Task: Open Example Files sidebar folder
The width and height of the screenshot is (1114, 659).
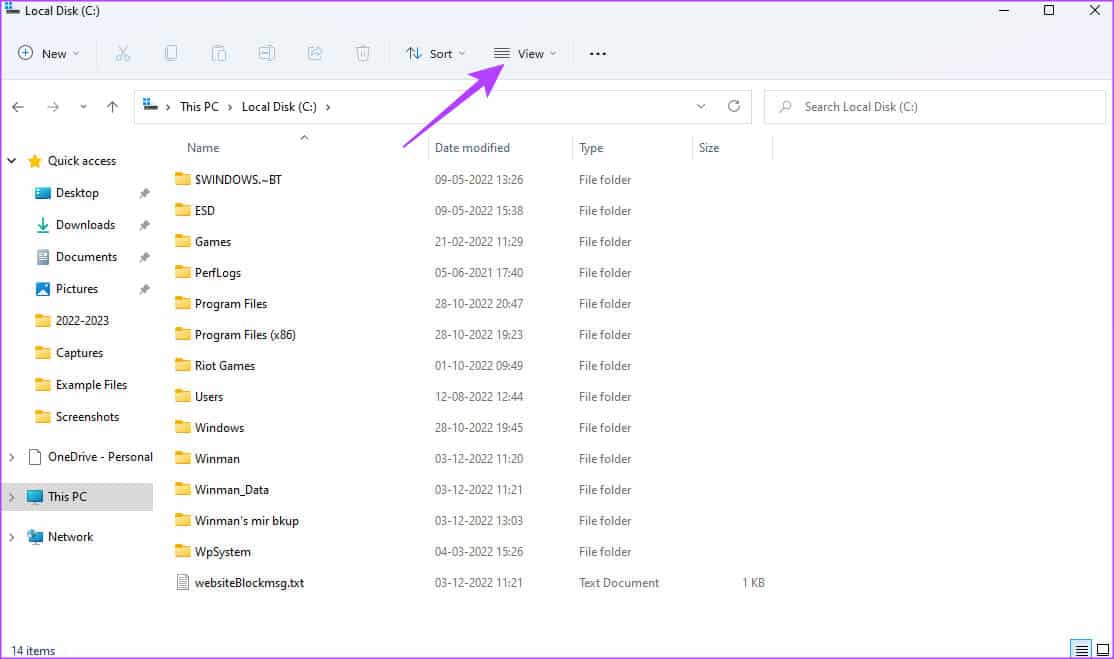Action: 91,384
